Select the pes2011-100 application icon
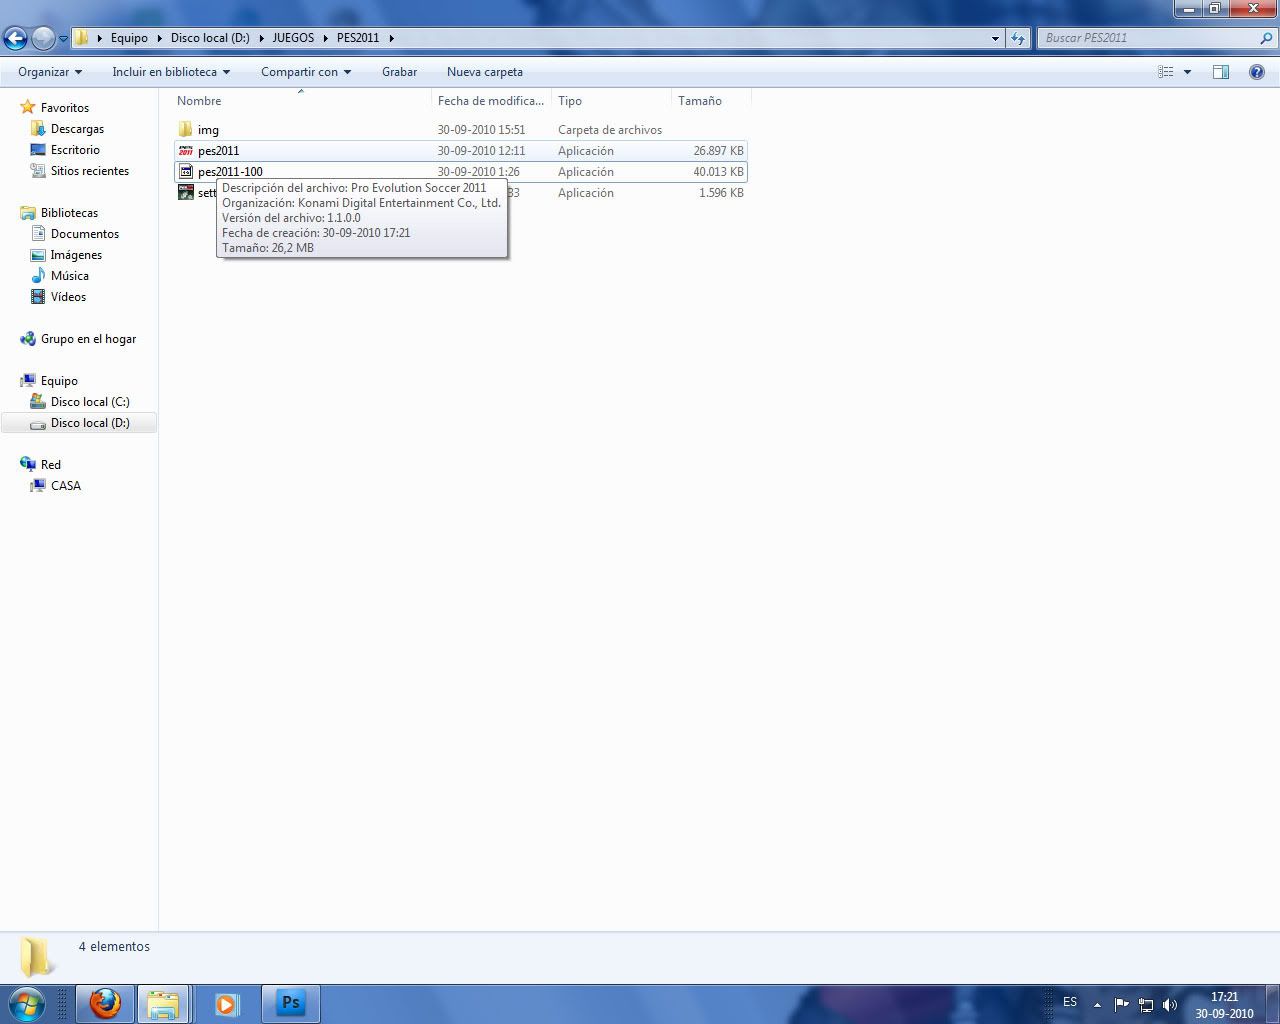The image size is (1280, 1024). [x=186, y=172]
